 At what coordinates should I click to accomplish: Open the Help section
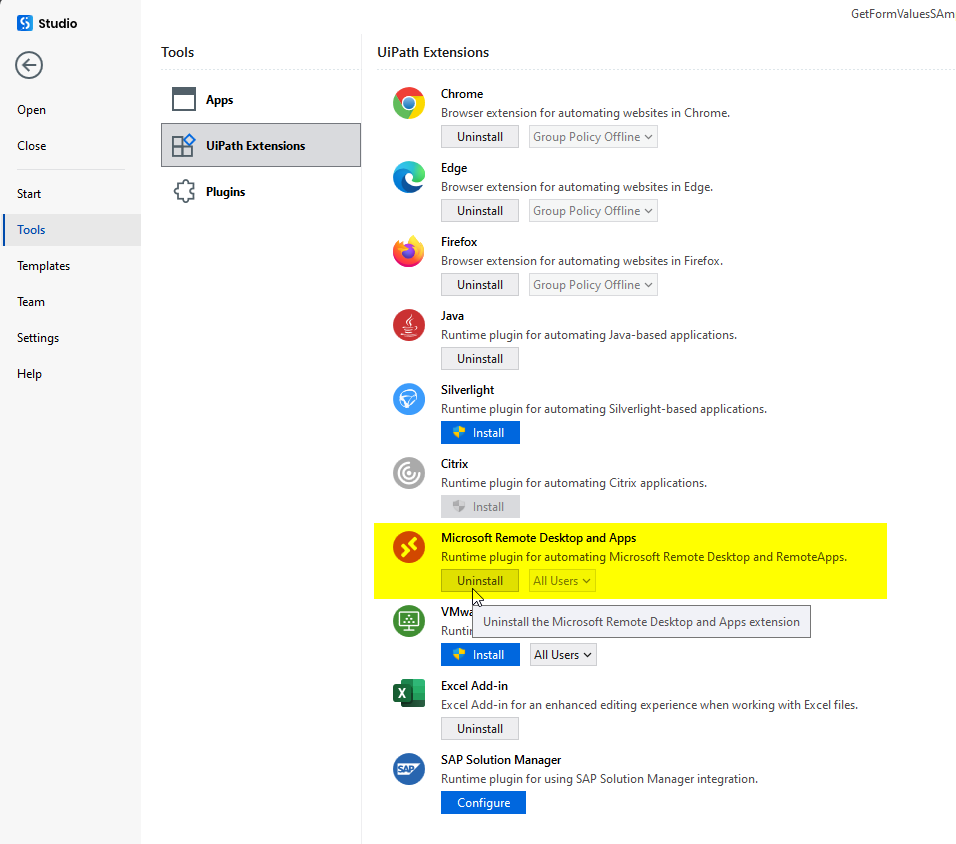coord(29,374)
